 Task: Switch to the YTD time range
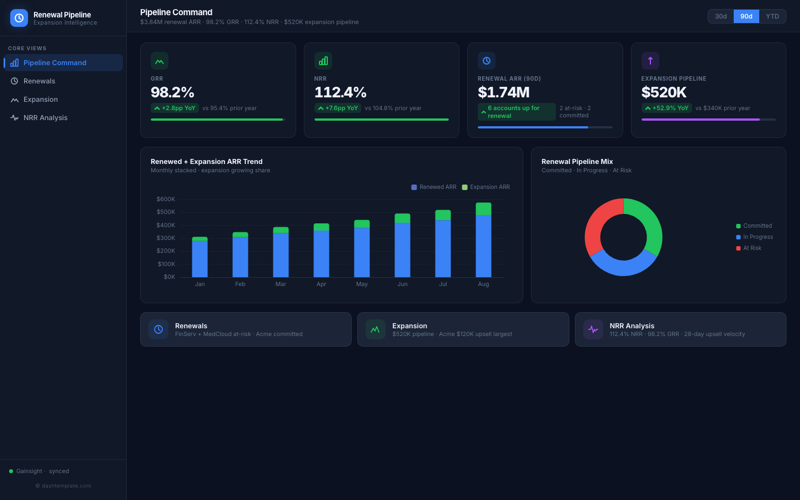pos(772,16)
